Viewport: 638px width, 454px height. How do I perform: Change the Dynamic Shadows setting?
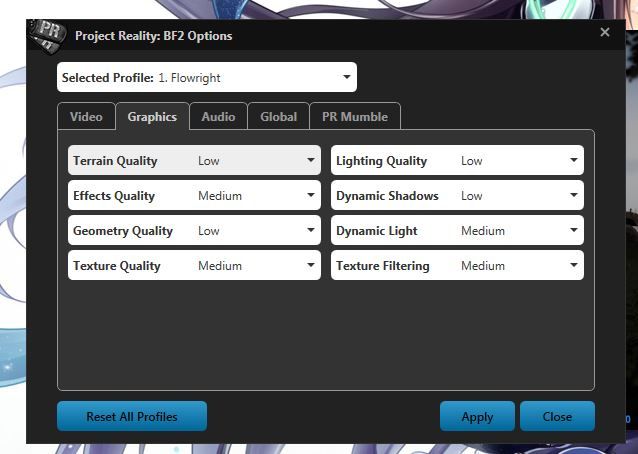pyautogui.click(x=457, y=196)
